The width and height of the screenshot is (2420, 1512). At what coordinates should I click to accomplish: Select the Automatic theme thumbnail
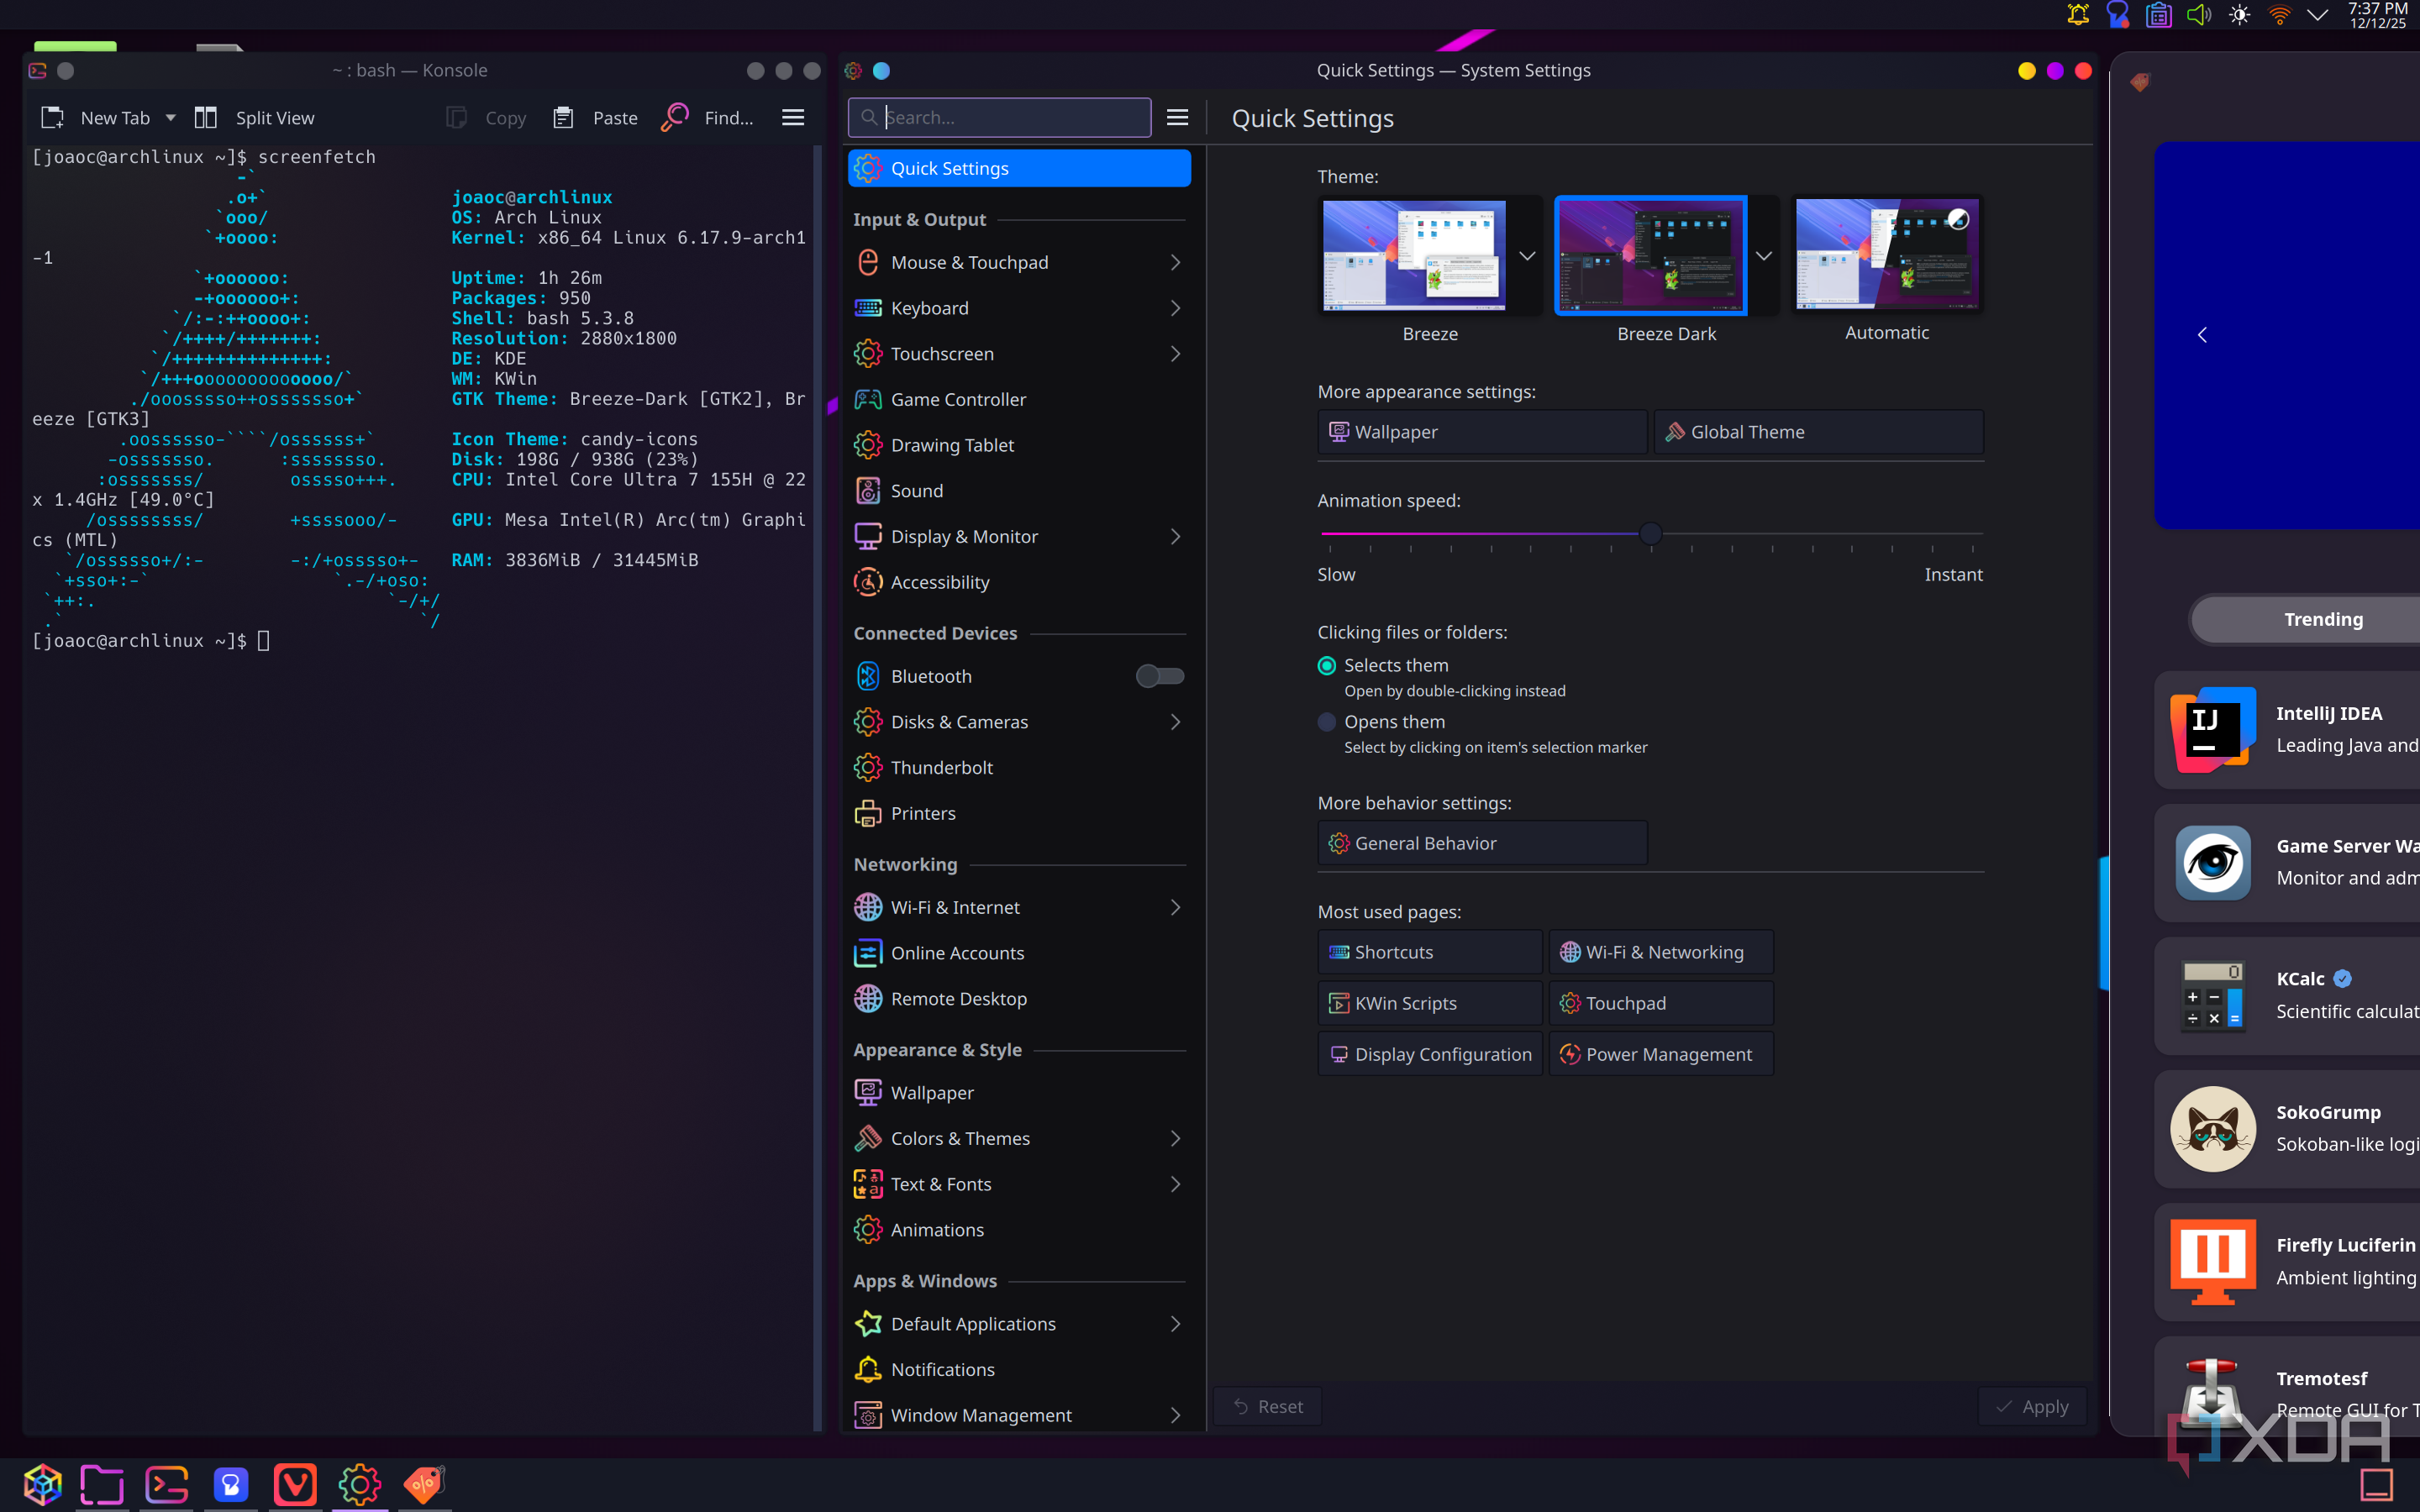pos(1886,255)
